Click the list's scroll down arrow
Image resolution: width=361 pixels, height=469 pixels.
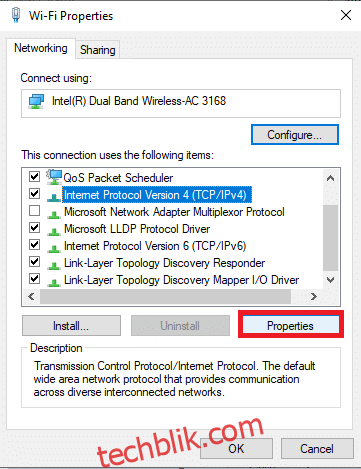pyautogui.click(x=330, y=280)
